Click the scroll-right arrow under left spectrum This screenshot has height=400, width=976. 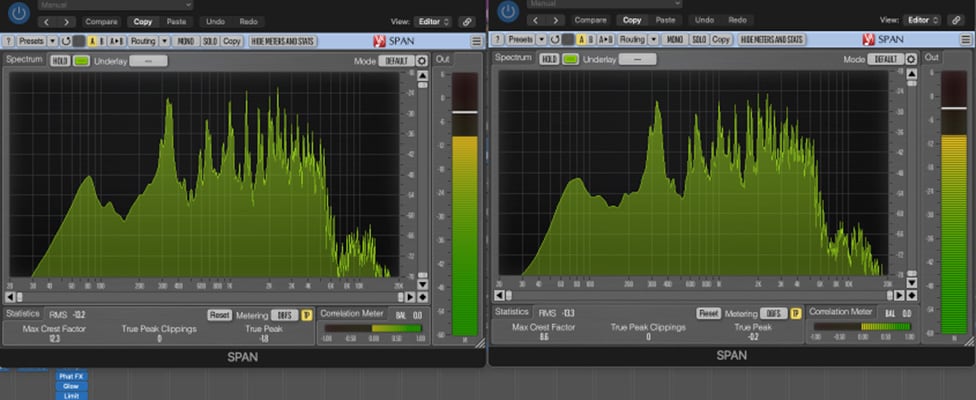pyautogui.click(x=410, y=297)
